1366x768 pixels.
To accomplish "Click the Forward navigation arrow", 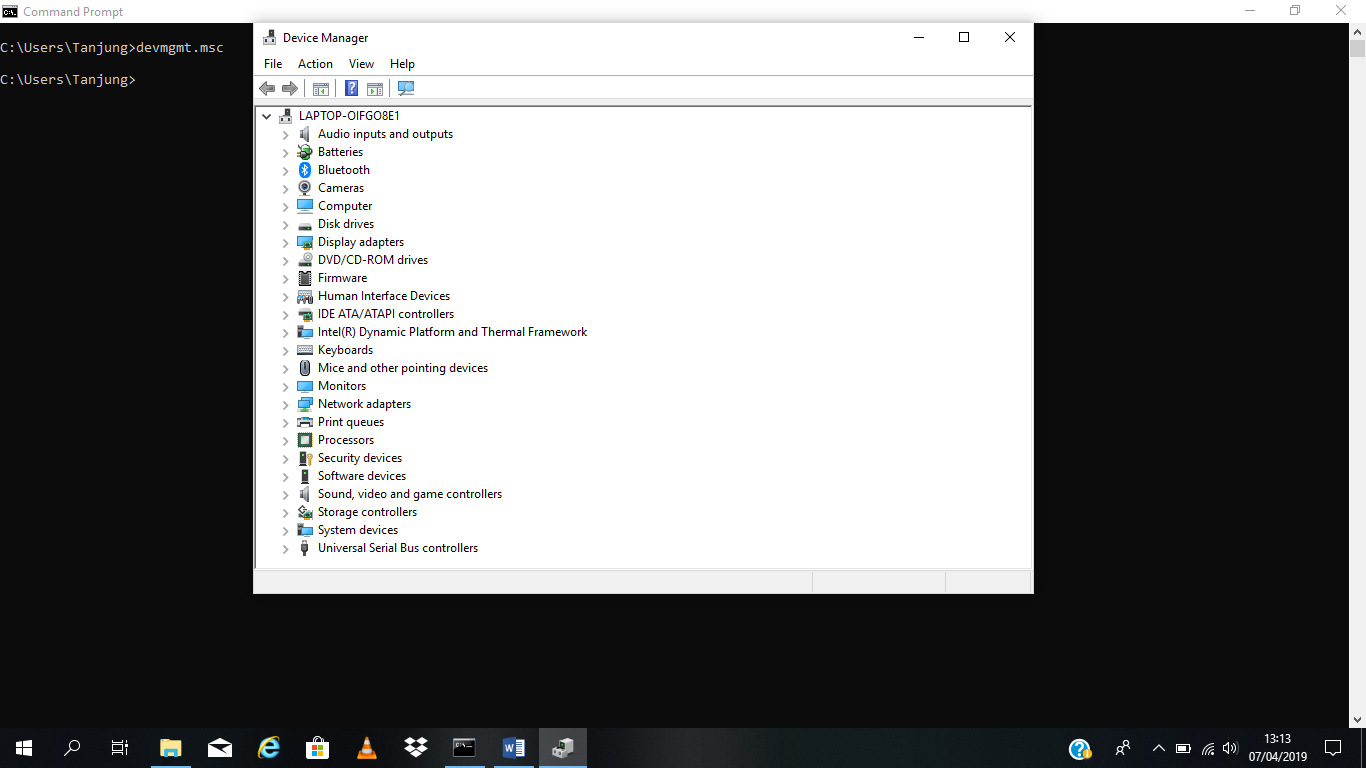I will coord(290,88).
